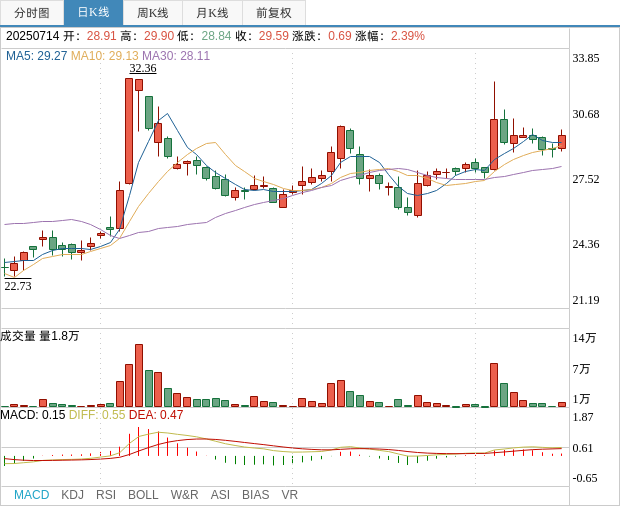Click the tall red candle below 32.36
Viewport: 620px width, 506px height.
coord(129,131)
